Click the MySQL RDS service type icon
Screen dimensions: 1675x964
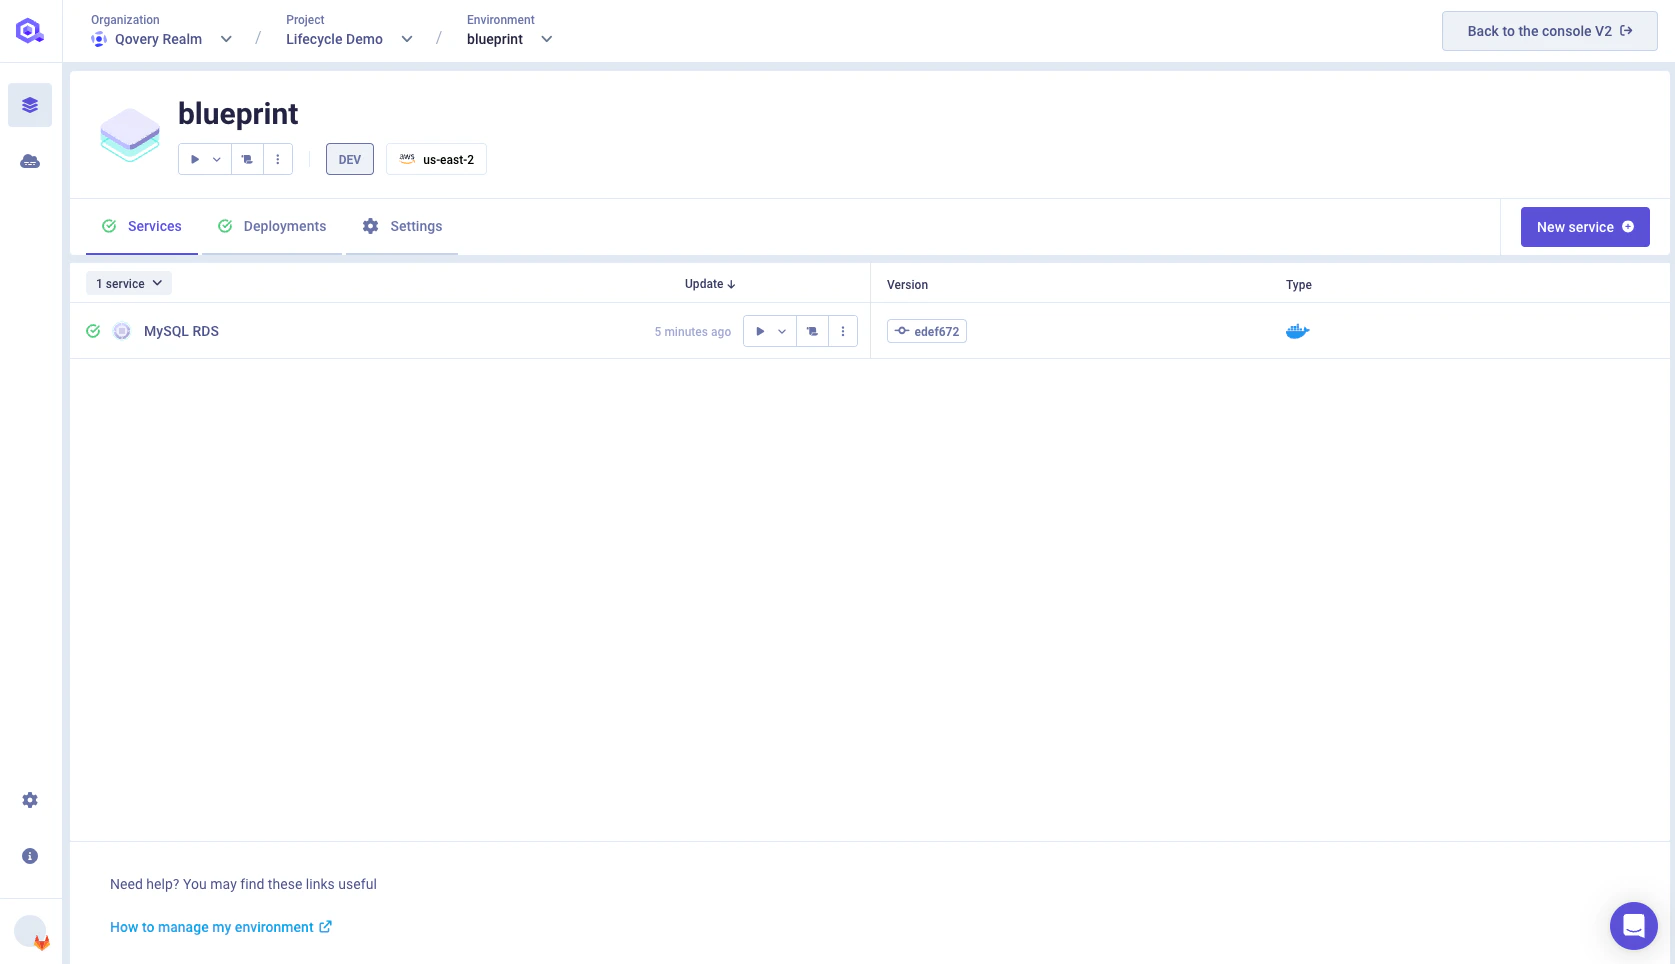pos(122,331)
